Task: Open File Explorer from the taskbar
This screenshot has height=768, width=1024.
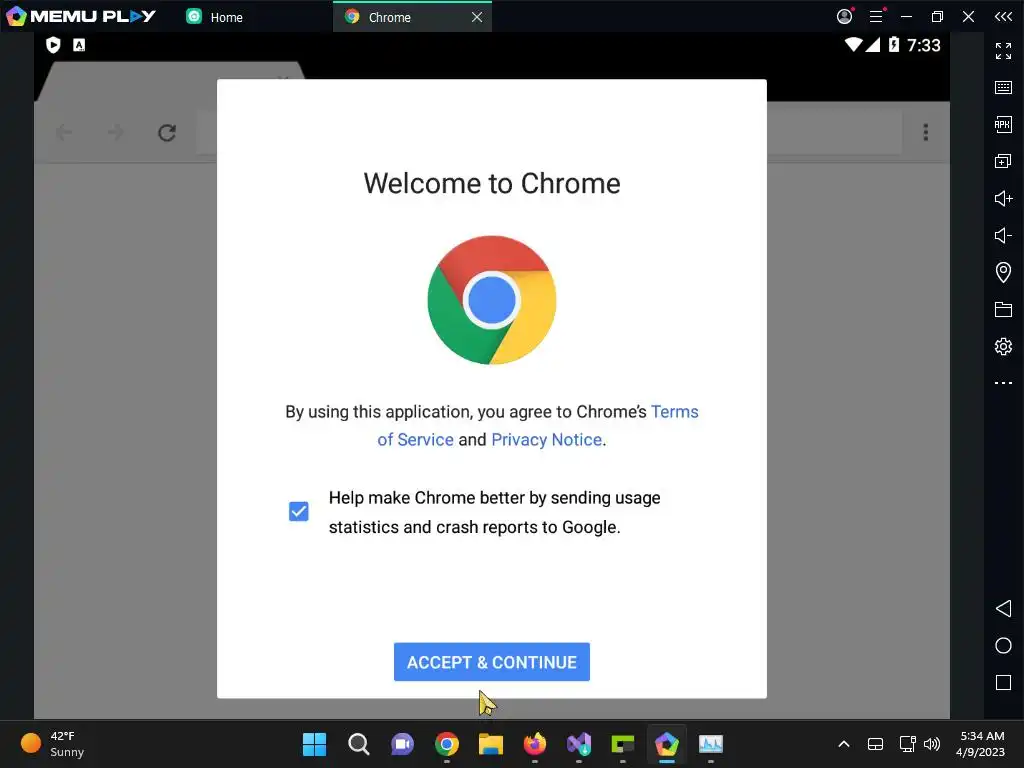Action: pos(490,744)
